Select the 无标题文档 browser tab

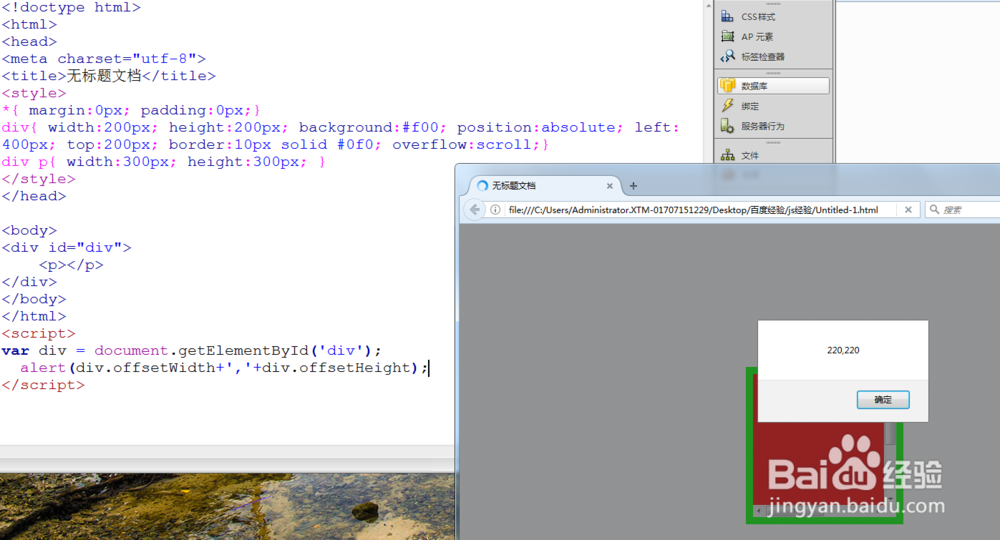[544, 186]
